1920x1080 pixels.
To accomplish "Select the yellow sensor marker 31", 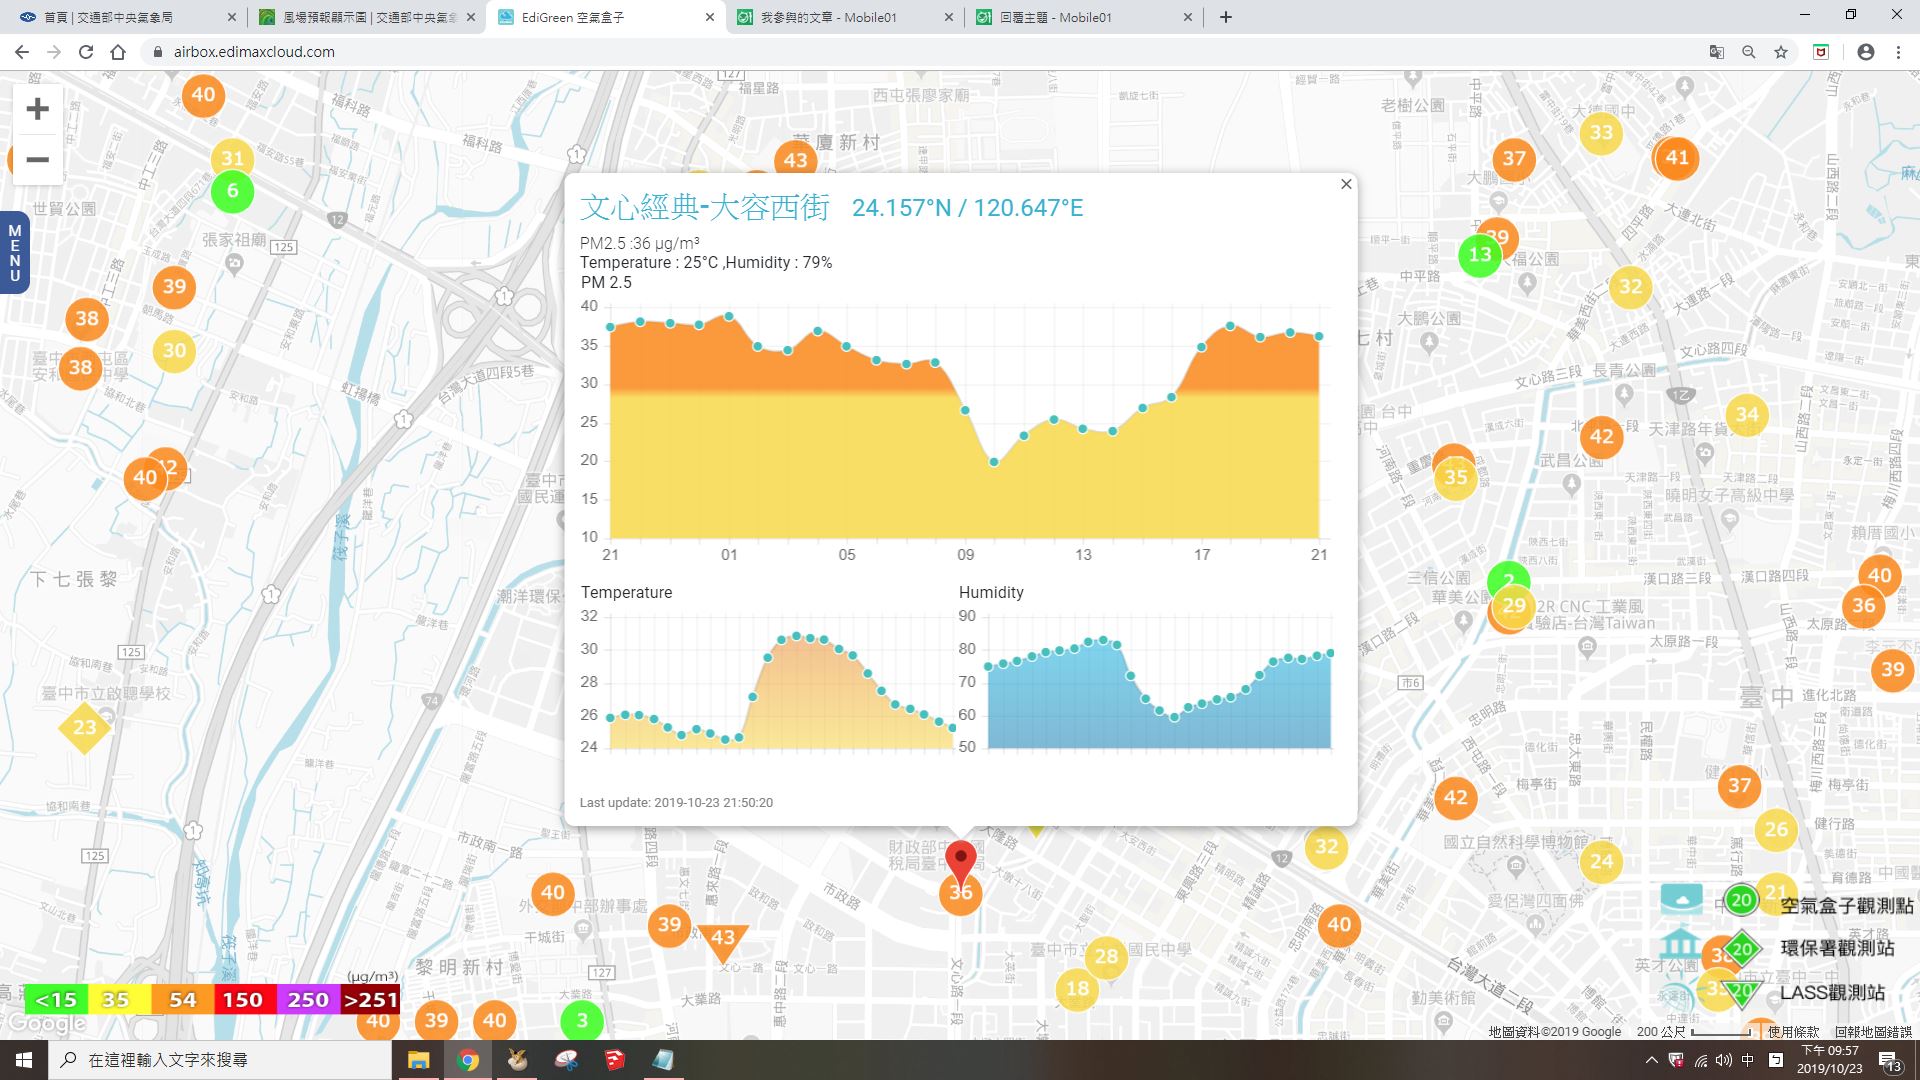I will coord(232,157).
